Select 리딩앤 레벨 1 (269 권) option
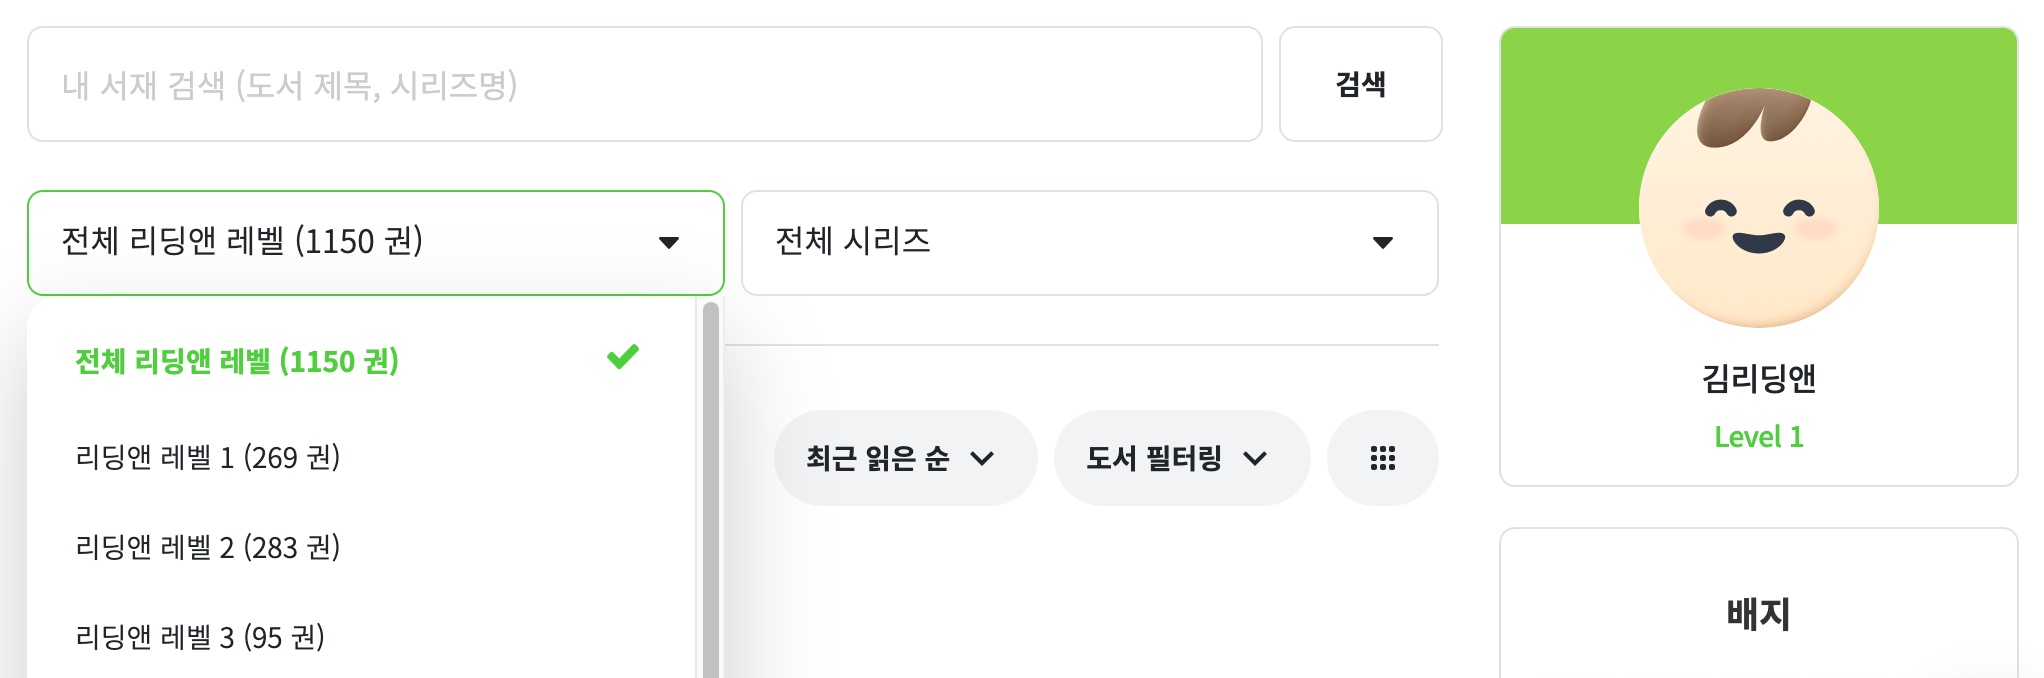This screenshot has width=2044, height=678. coord(208,457)
